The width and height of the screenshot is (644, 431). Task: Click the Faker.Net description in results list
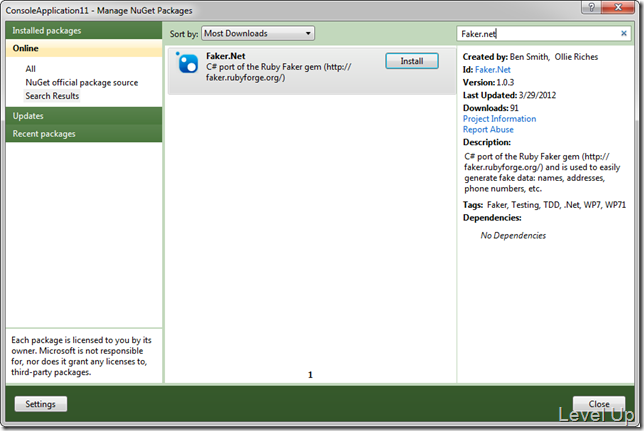coord(278,72)
